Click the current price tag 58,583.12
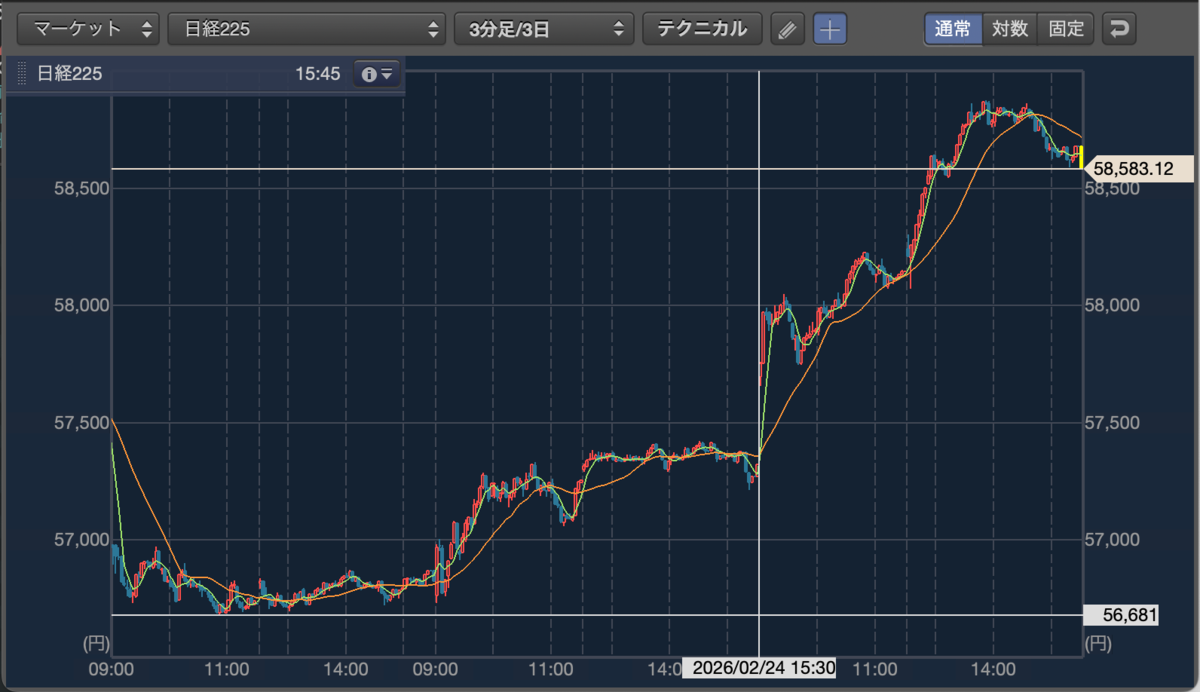Viewport: 1200px width, 692px height. click(1138, 169)
